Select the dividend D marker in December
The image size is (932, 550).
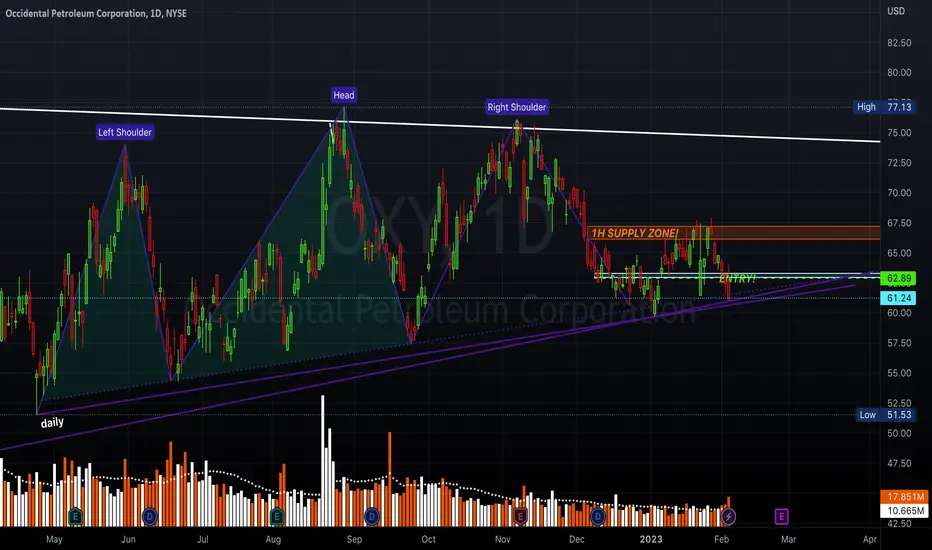[x=598, y=516]
